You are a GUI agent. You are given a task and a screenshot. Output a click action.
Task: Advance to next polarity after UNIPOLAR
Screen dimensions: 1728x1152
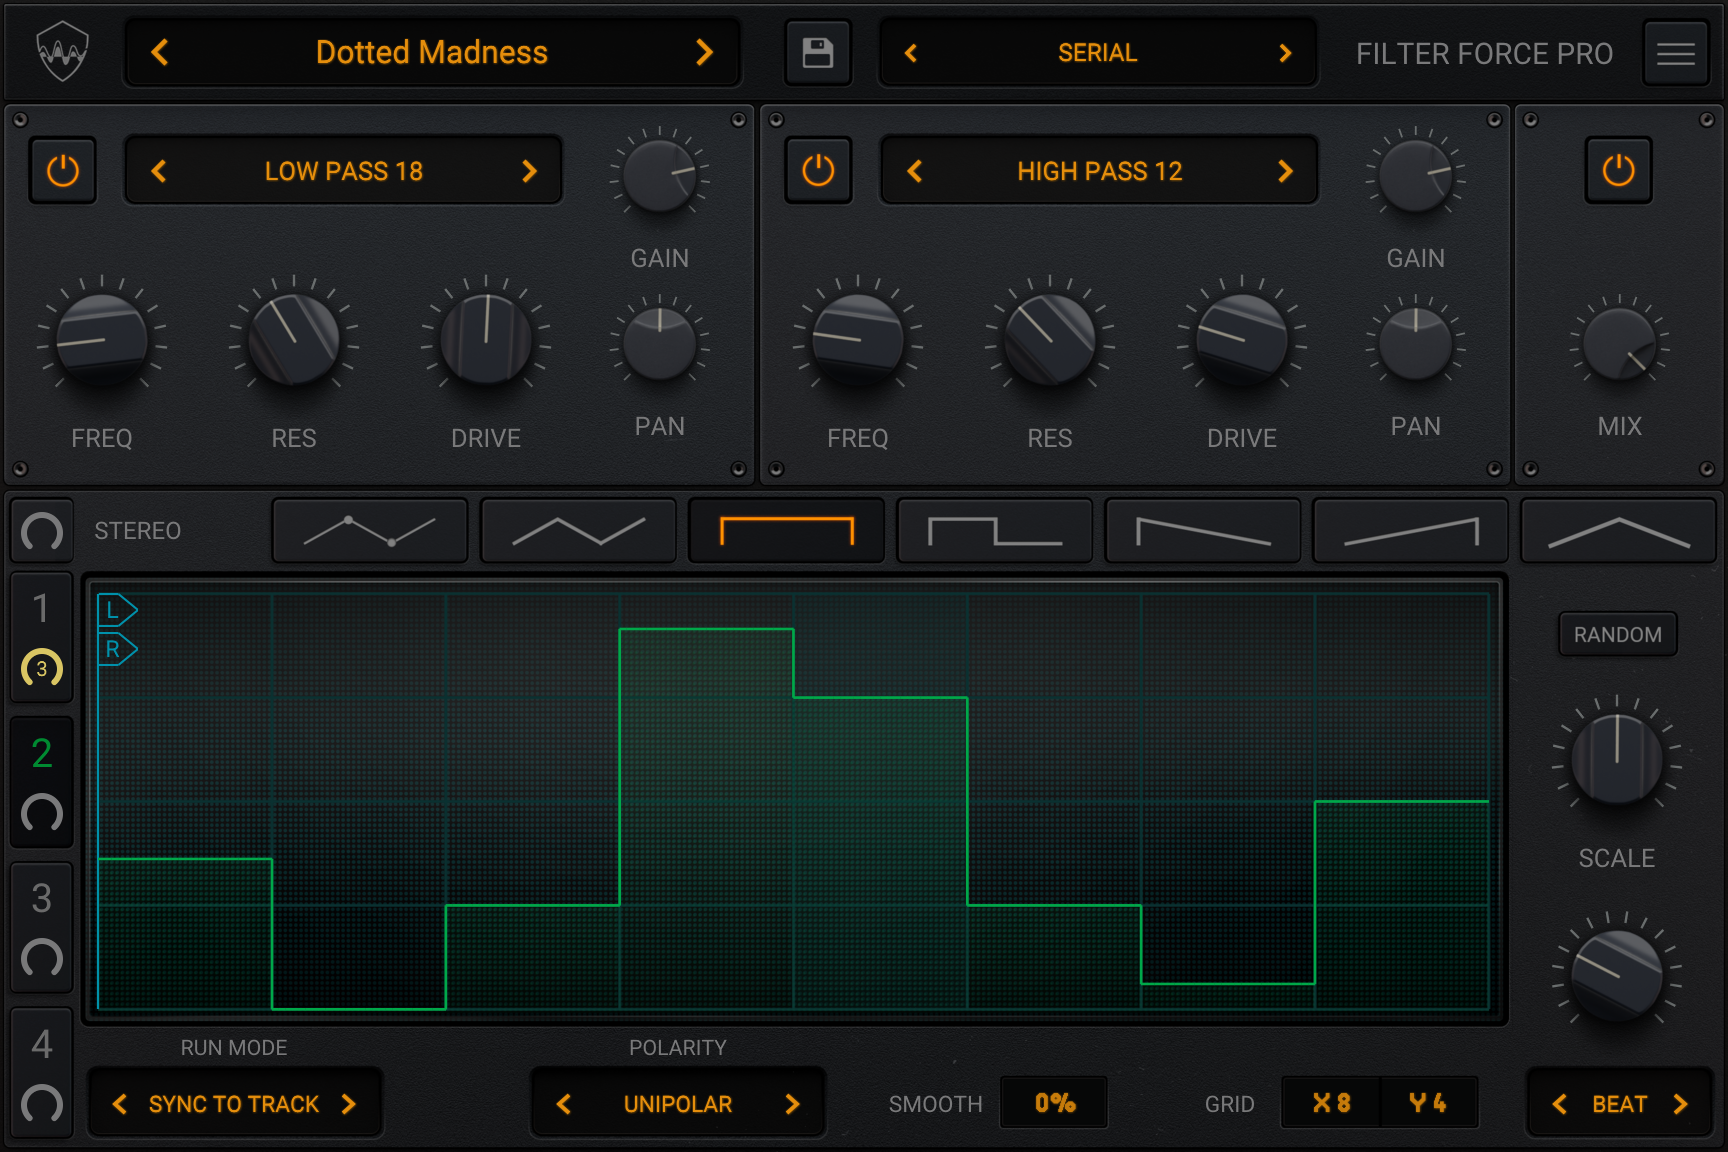792,1104
